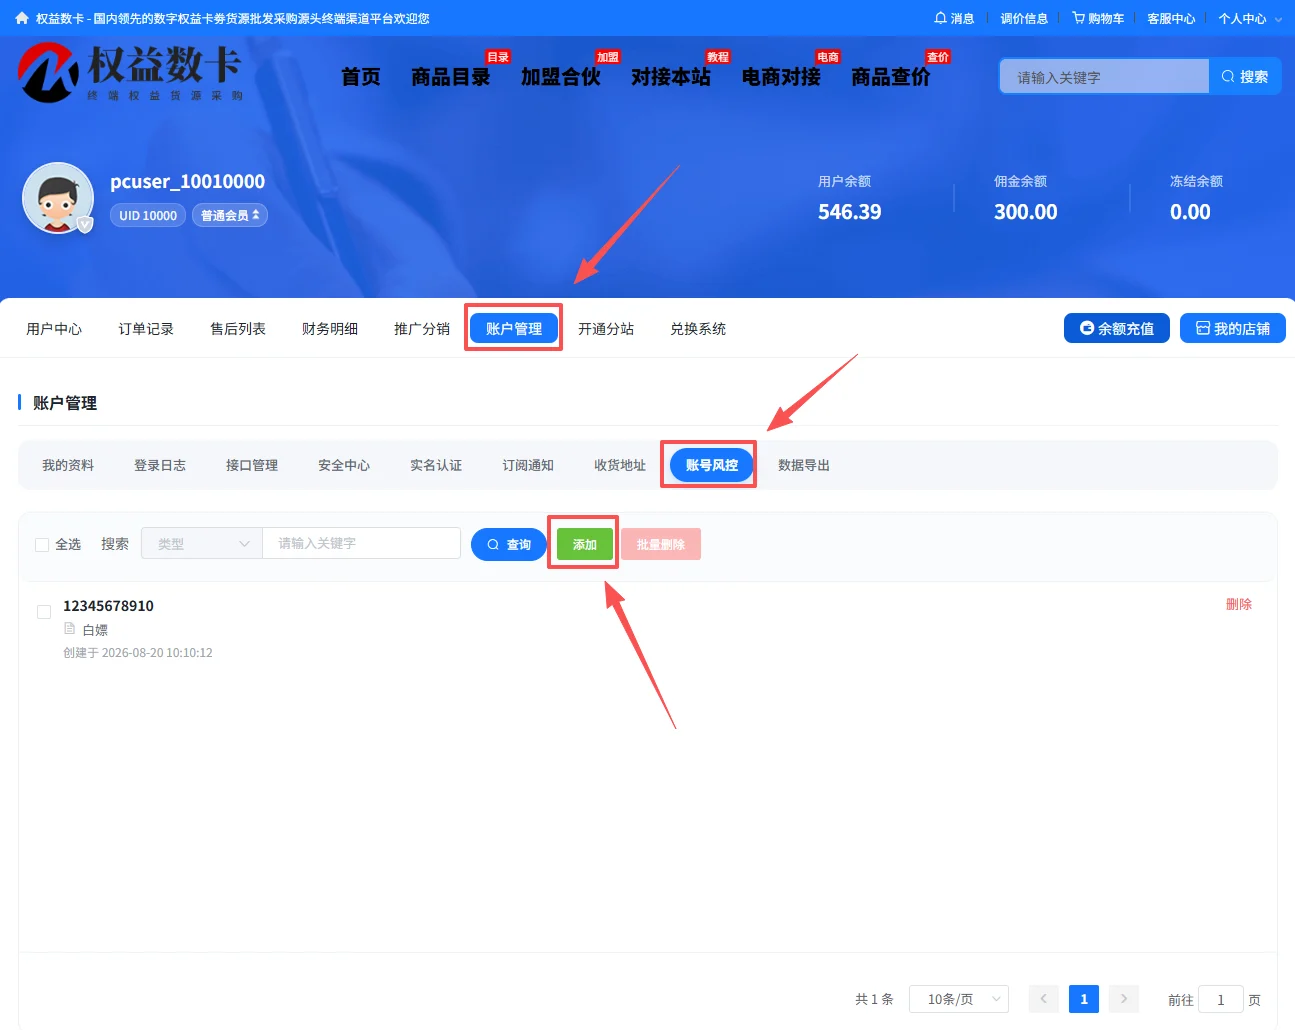Click the 前往 page number input
The height and width of the screenshot is (1030, 1295).
(x=1221, y=999)
